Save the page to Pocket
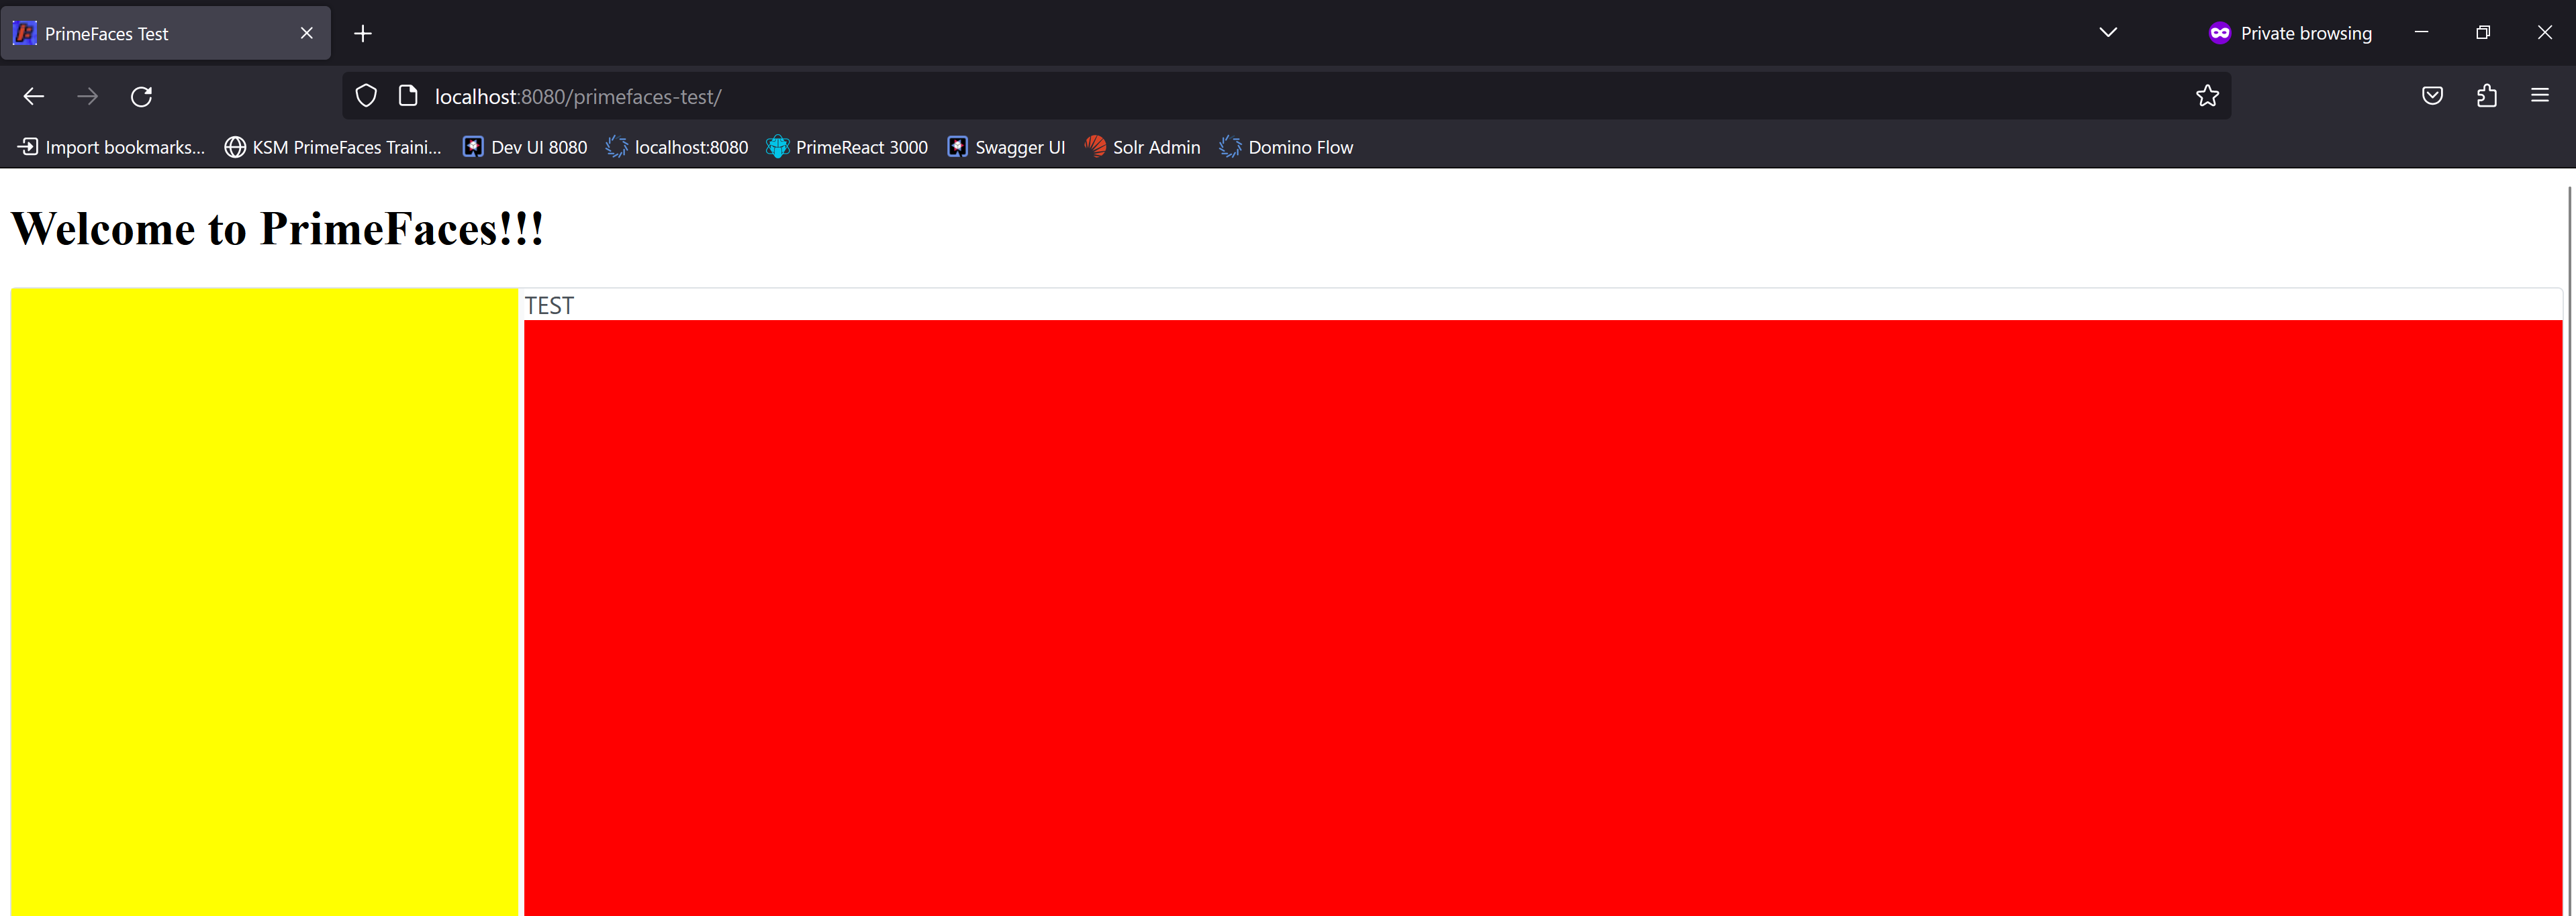Image resolution: width=2576 pixels, height=916 pixels. (x=2432, y=96)
